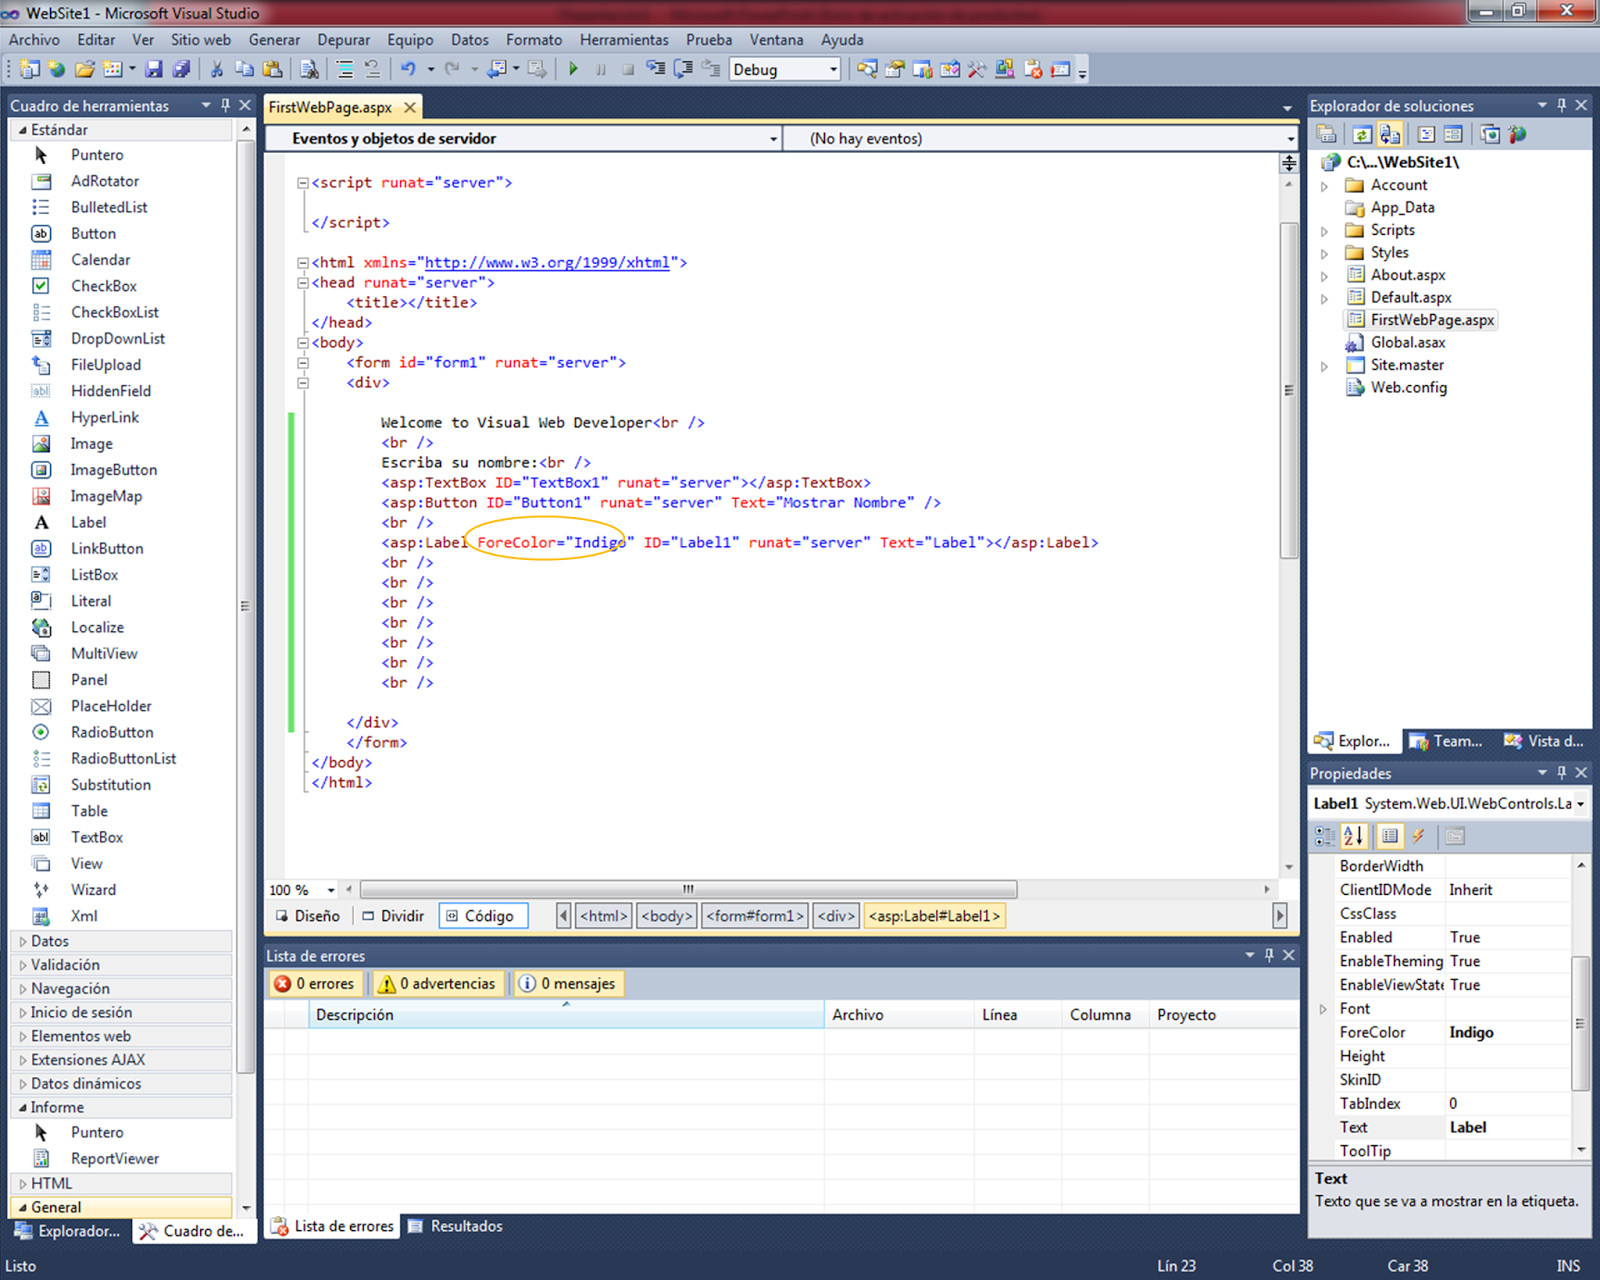
Task: Collapse the body element code region
Action: click(303, 342)
